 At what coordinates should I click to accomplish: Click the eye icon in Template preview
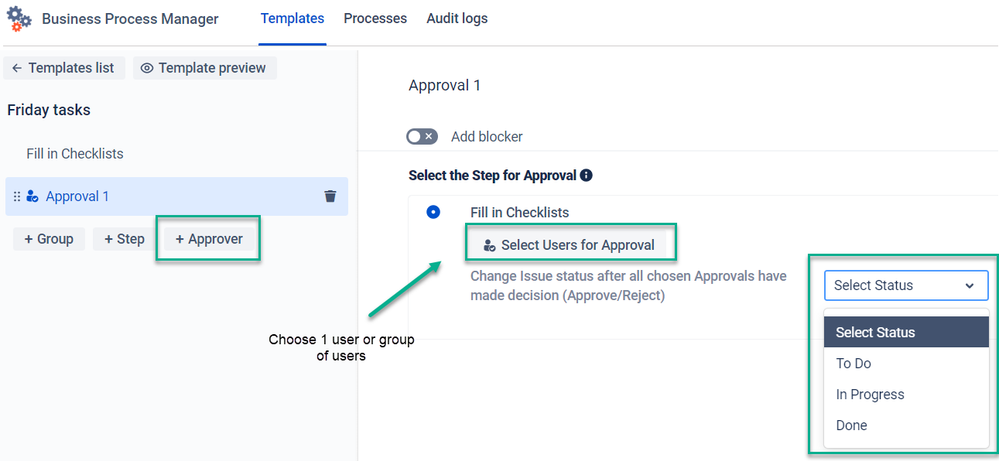point(147,68)
